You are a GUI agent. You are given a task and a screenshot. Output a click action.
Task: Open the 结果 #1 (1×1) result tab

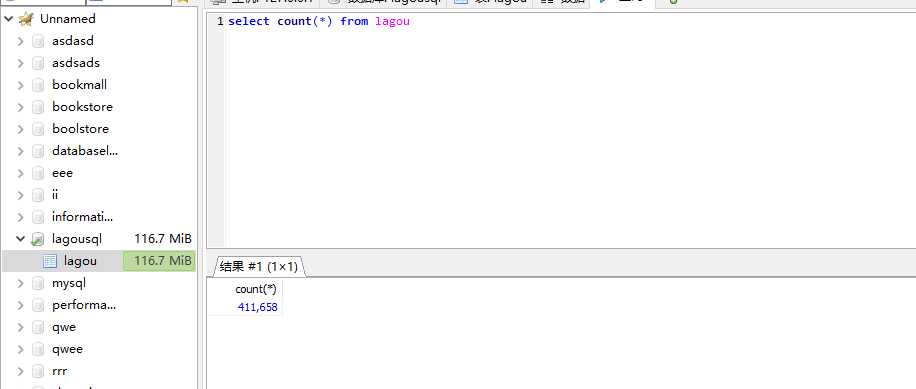(x=259, y=267)
